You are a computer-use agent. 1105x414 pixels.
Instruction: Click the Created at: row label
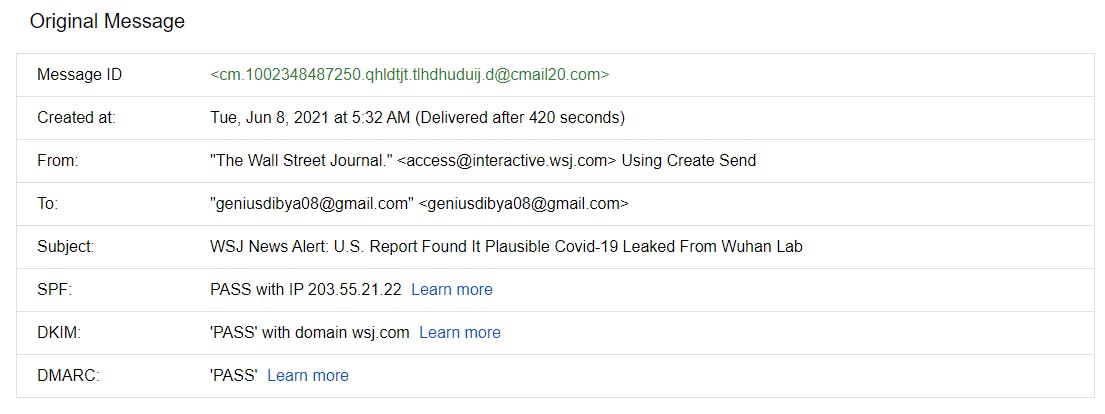point(76,118)
